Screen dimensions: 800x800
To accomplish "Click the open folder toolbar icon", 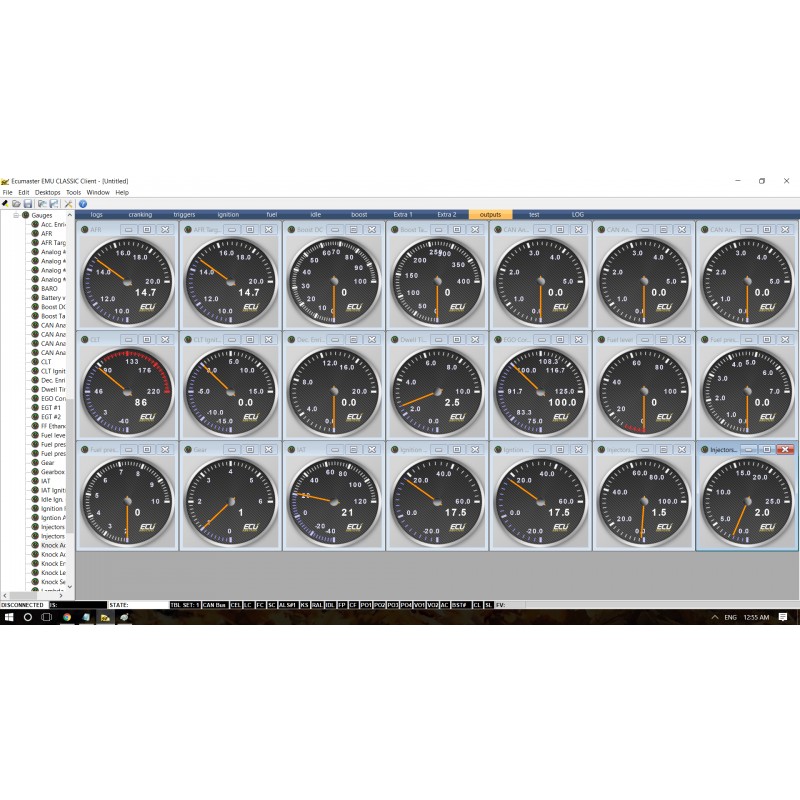I will click(16, 204).
